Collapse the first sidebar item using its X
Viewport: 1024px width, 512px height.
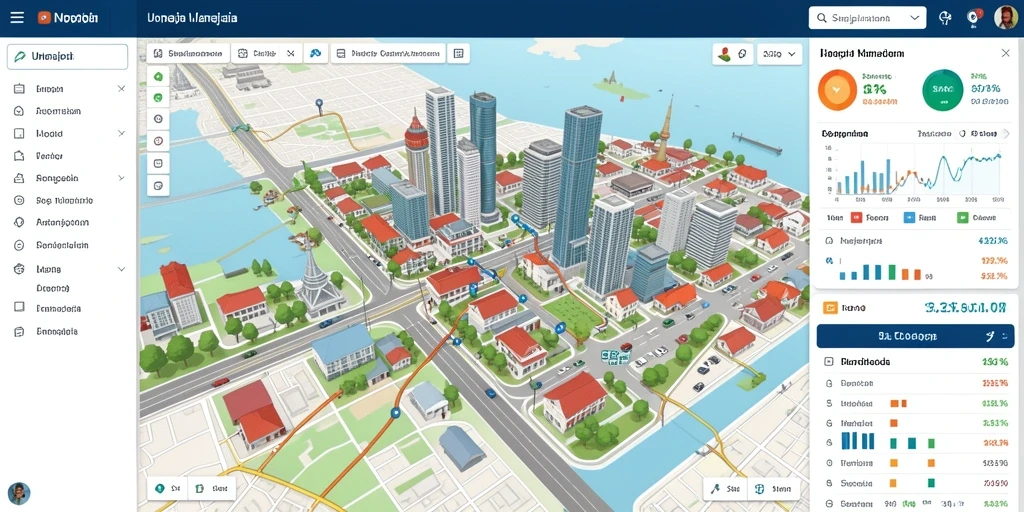tap(121, 88)
